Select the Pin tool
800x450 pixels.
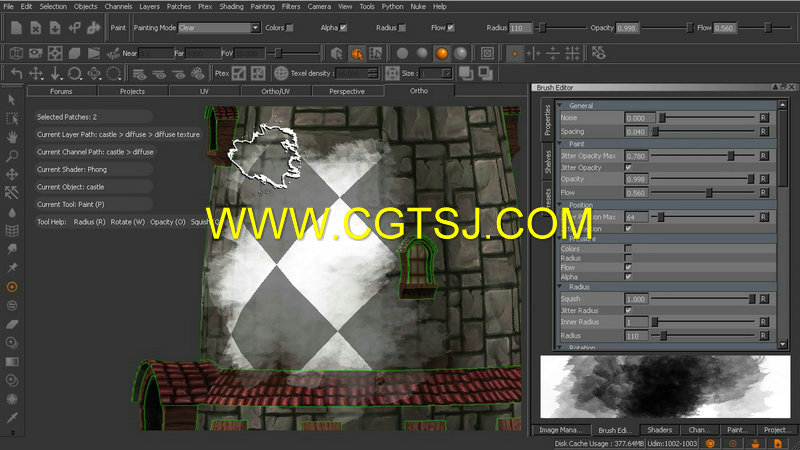click(12, 267)
